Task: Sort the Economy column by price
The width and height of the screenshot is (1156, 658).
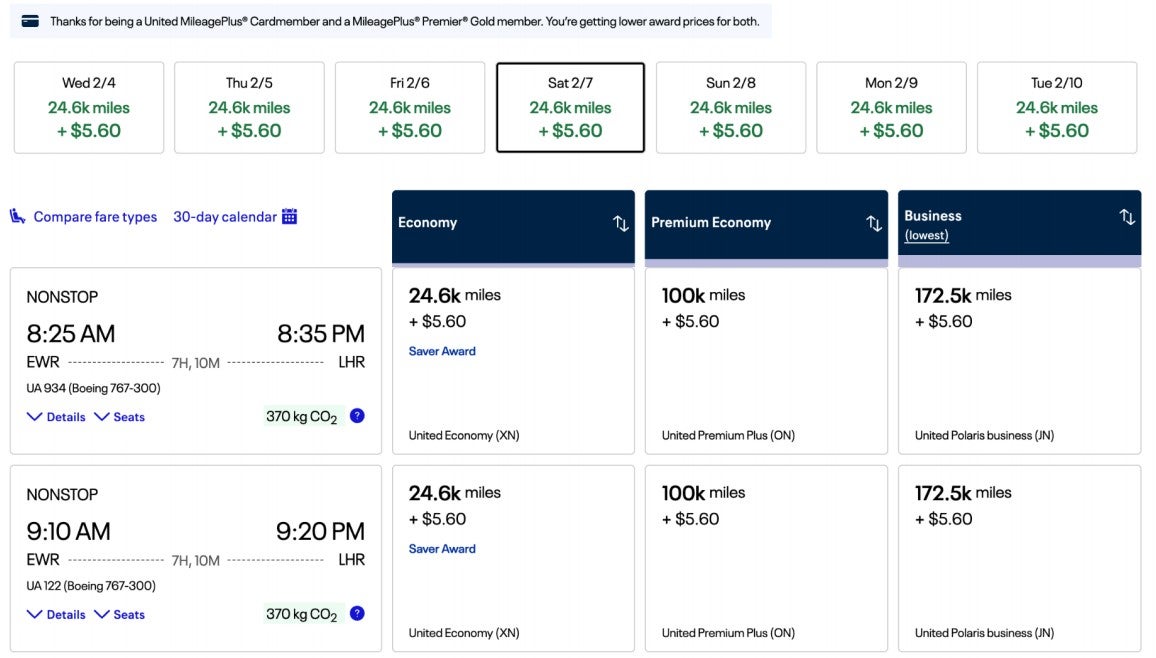Action: click(x=620, y=224)
